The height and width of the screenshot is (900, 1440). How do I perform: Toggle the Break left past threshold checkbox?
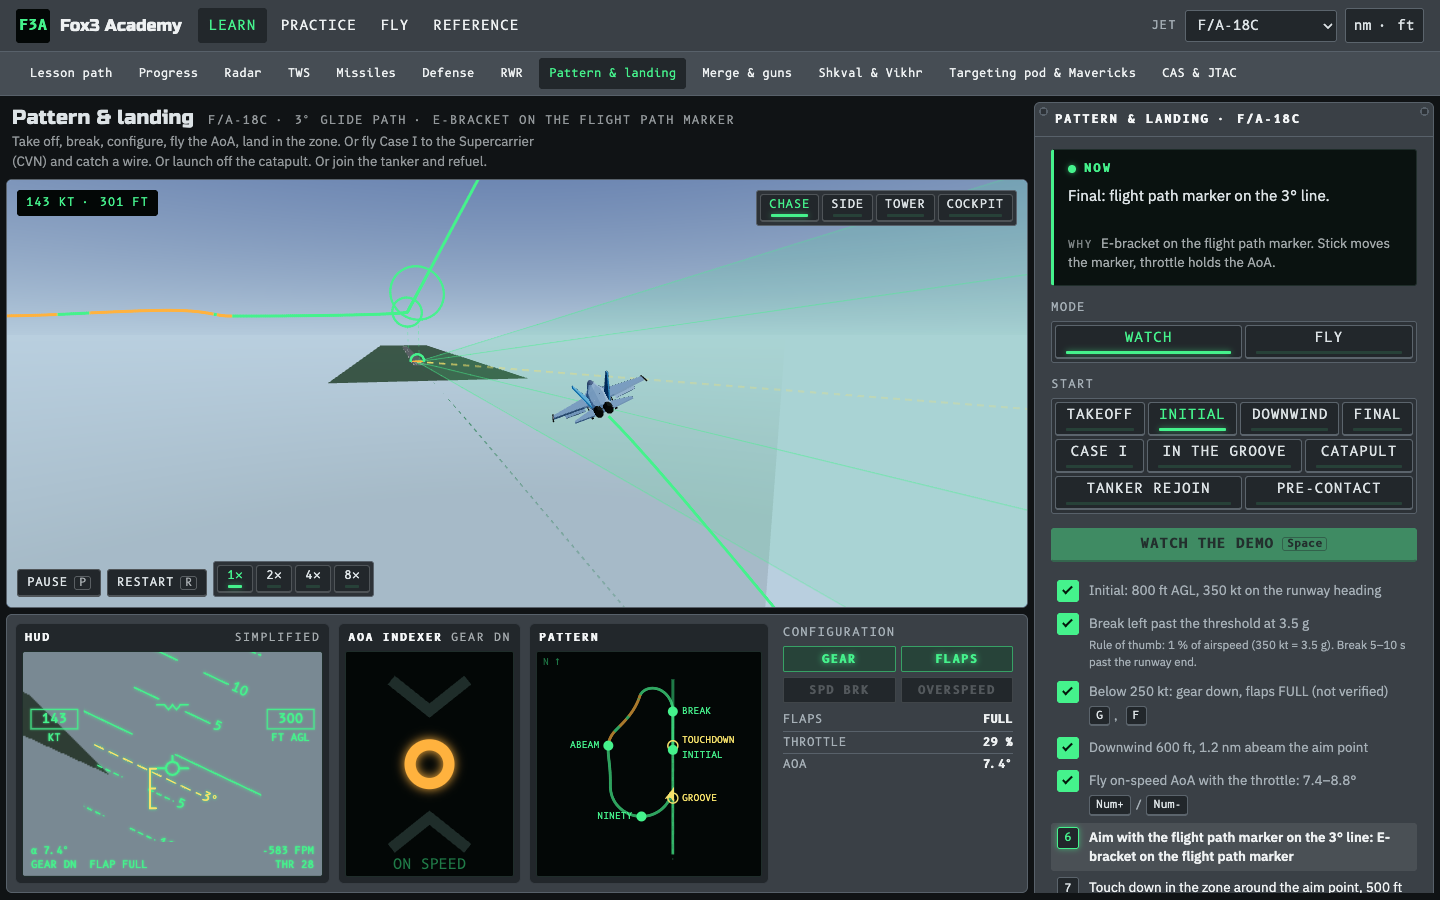(1068, 624)
